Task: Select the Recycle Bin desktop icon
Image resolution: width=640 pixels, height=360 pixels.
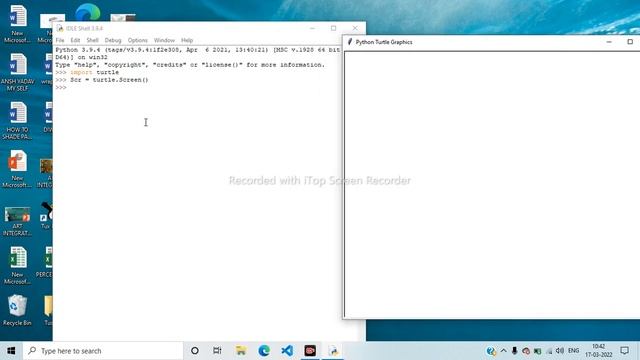Action: [x=17, y=310]
